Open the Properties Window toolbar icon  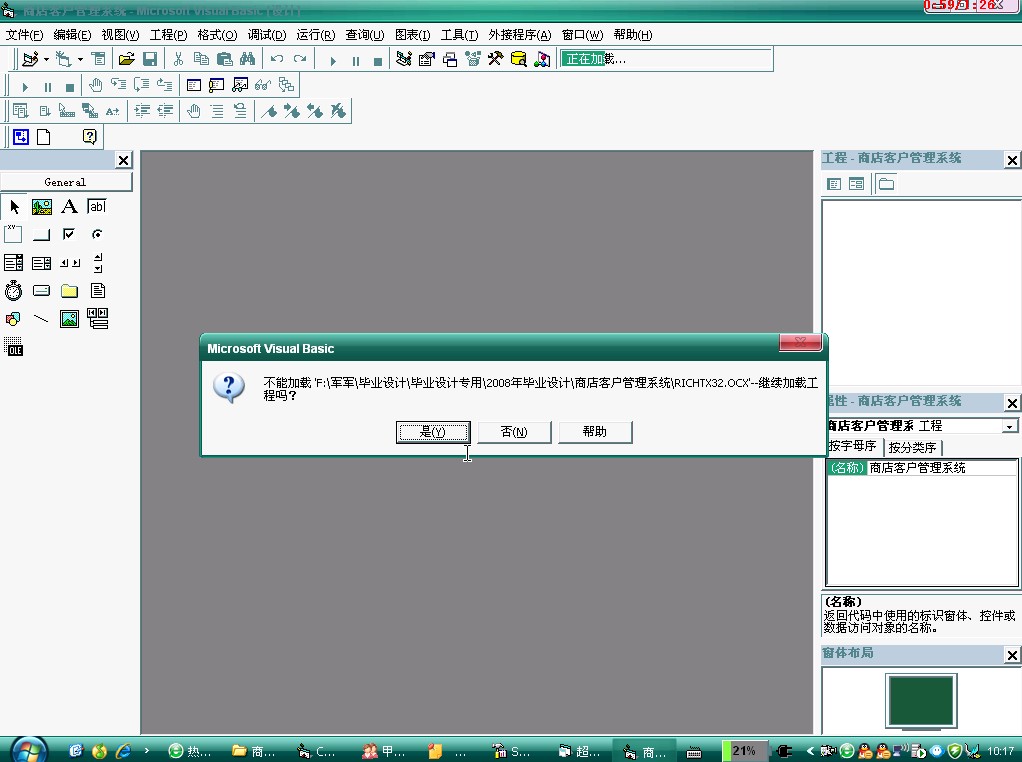[x=427, y=59]
